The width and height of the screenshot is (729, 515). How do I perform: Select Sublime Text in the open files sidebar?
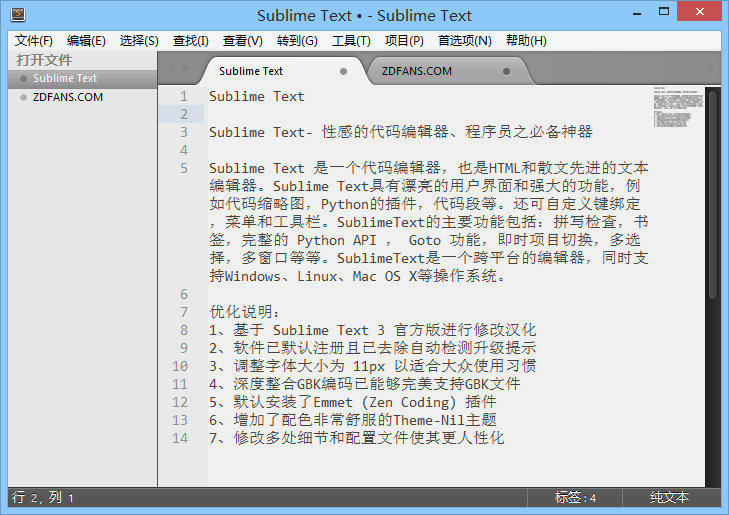click(82, 79)
